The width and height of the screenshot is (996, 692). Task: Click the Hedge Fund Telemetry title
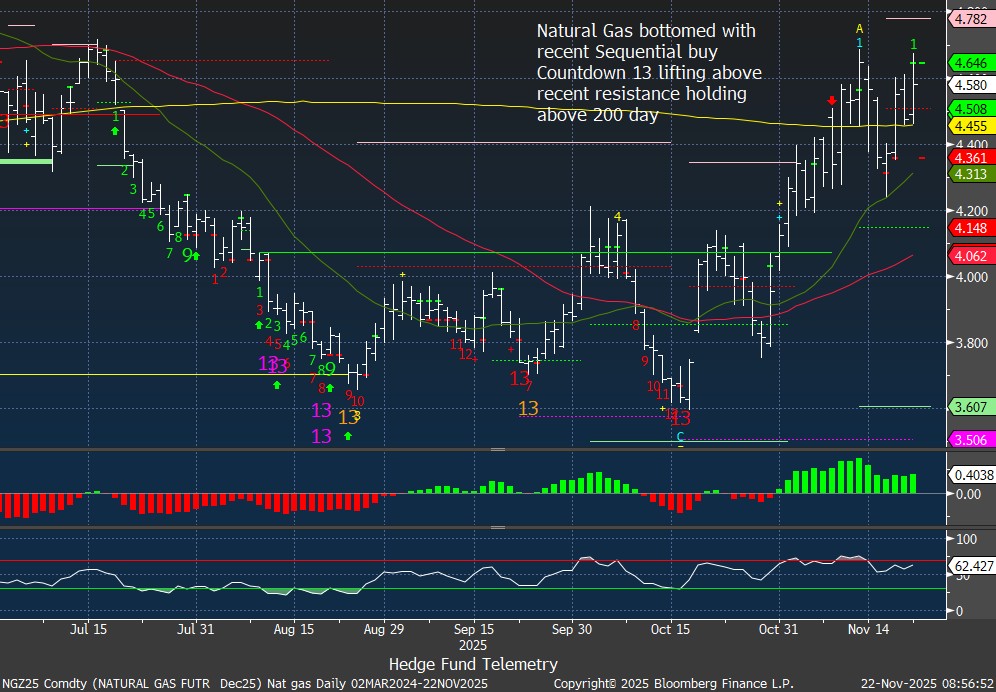[472, 664]
